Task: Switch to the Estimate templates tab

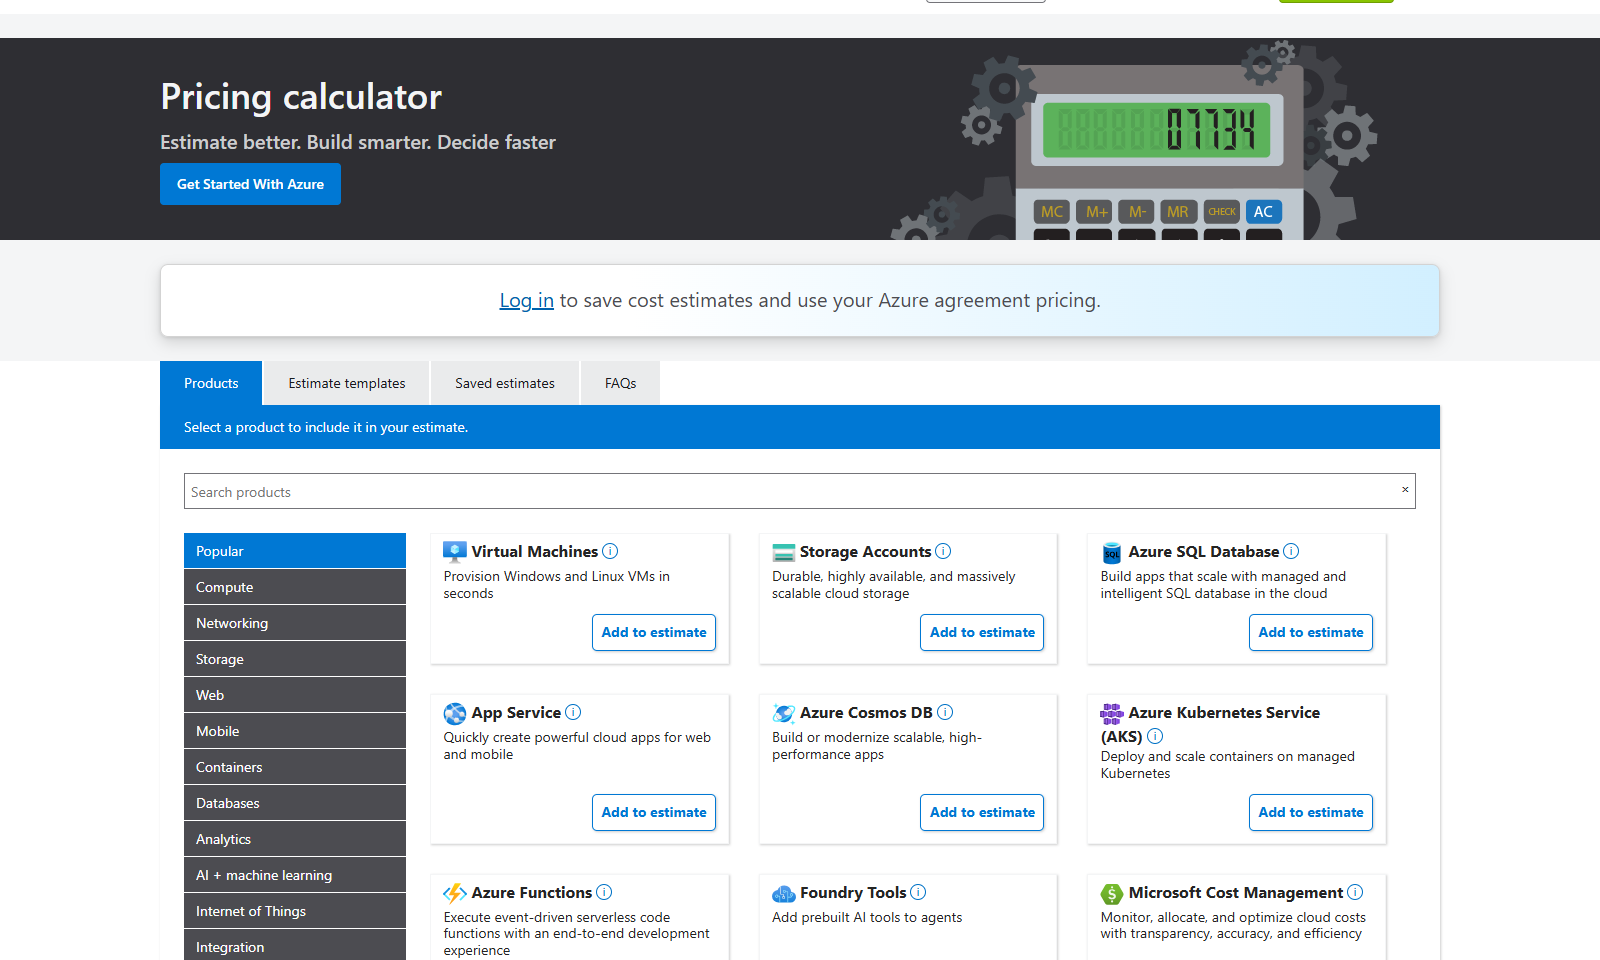Action: (x=347, y=383)
